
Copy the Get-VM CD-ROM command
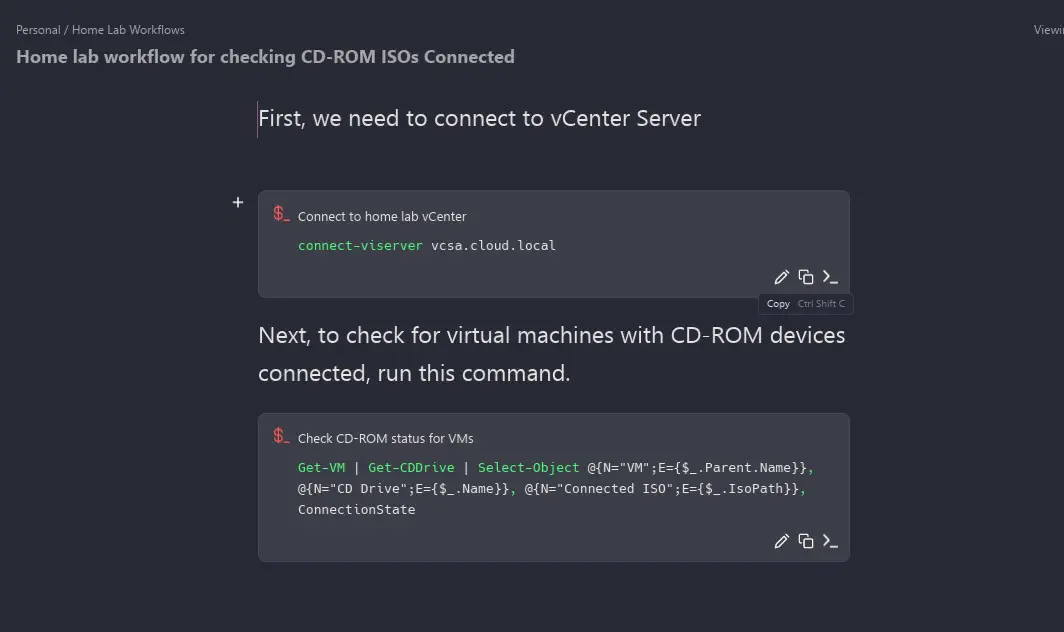pyautogui.click(x=806, y=541)
